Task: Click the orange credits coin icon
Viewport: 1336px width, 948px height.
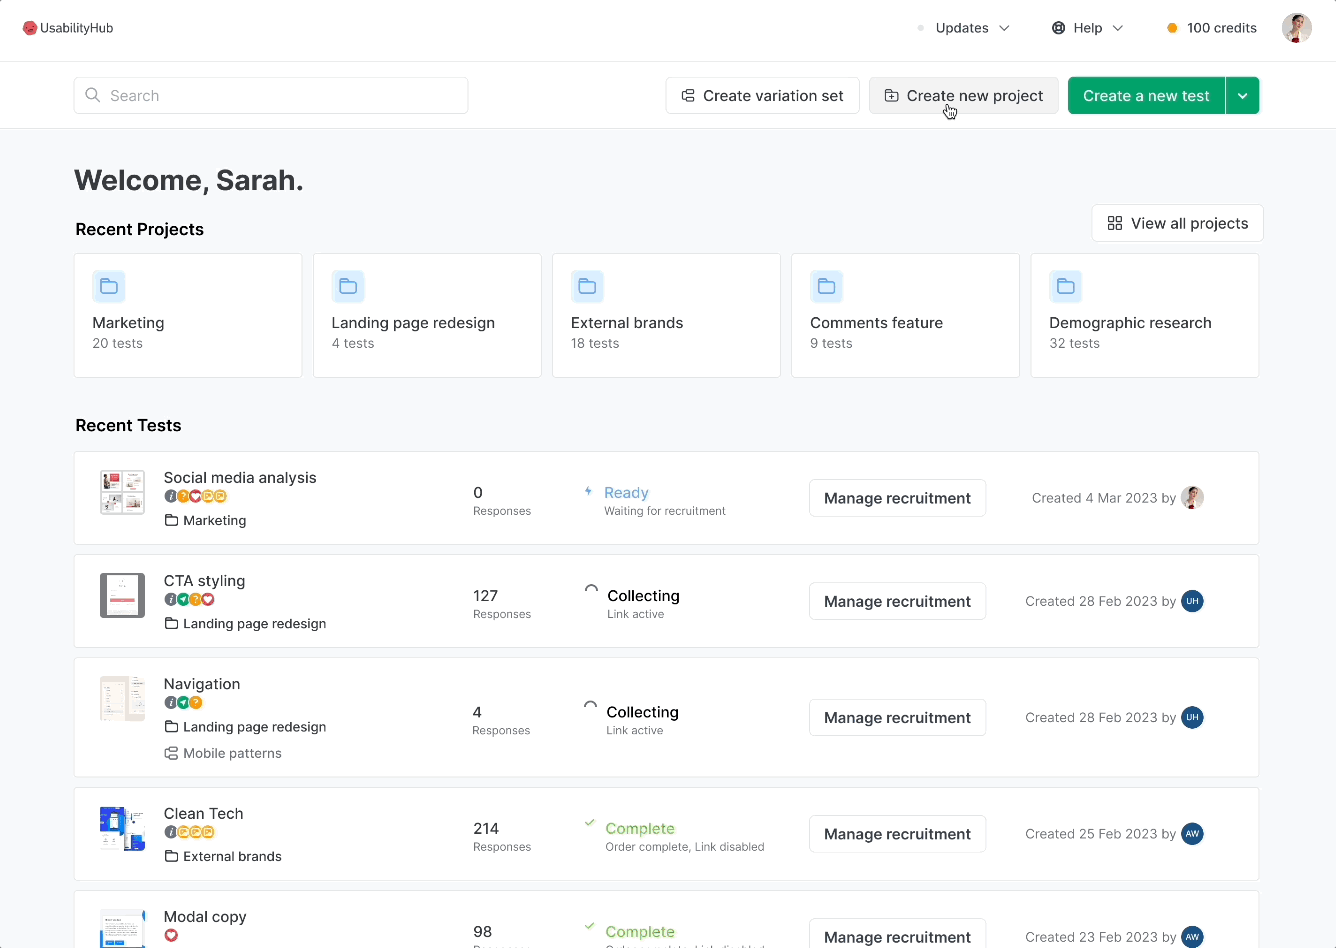Action: coord(1172,28)
